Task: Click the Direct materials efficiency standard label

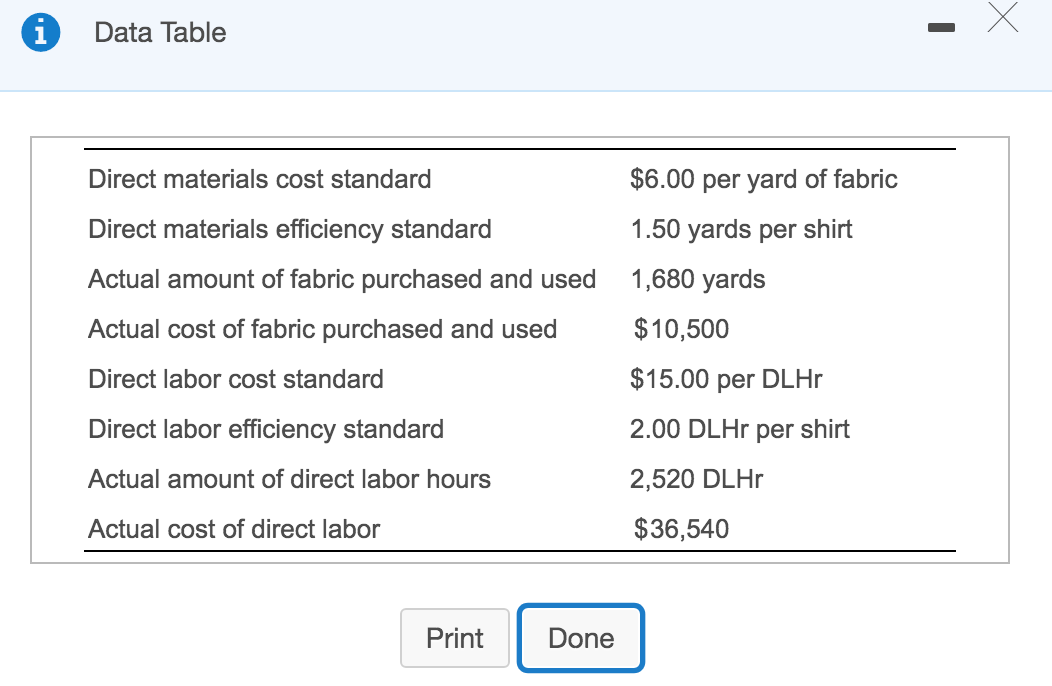Action: tap(289, 229)
